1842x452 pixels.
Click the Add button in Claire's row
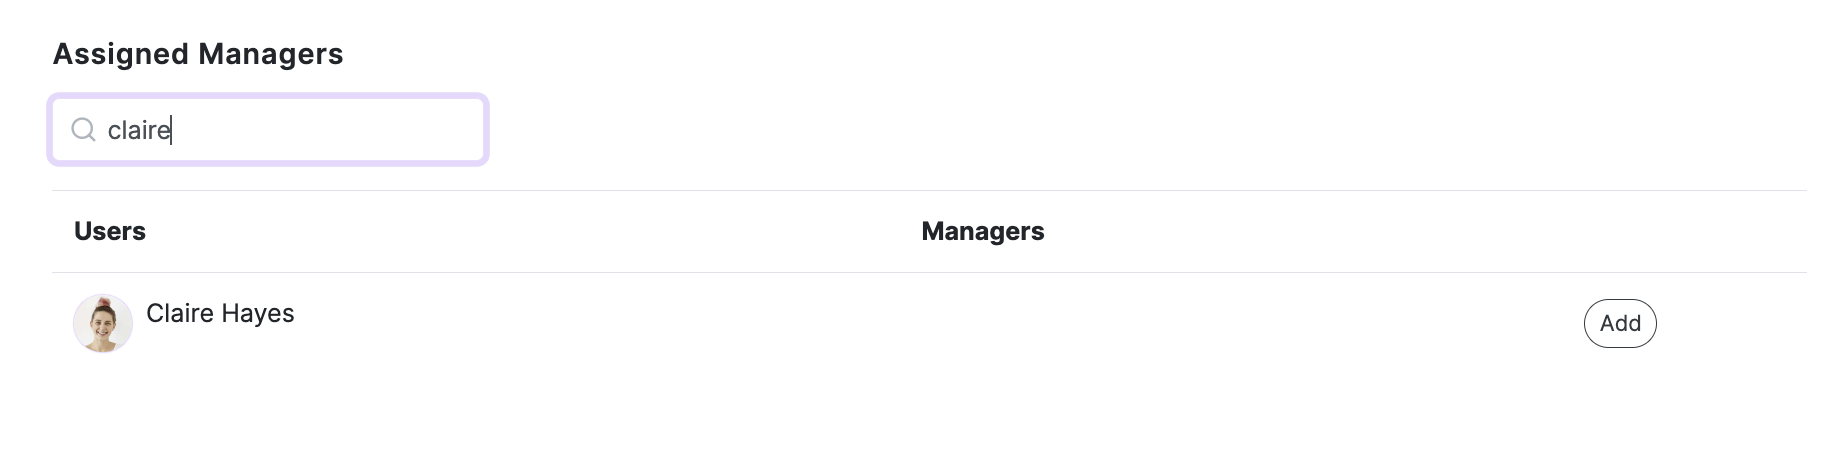[1620, 323]
